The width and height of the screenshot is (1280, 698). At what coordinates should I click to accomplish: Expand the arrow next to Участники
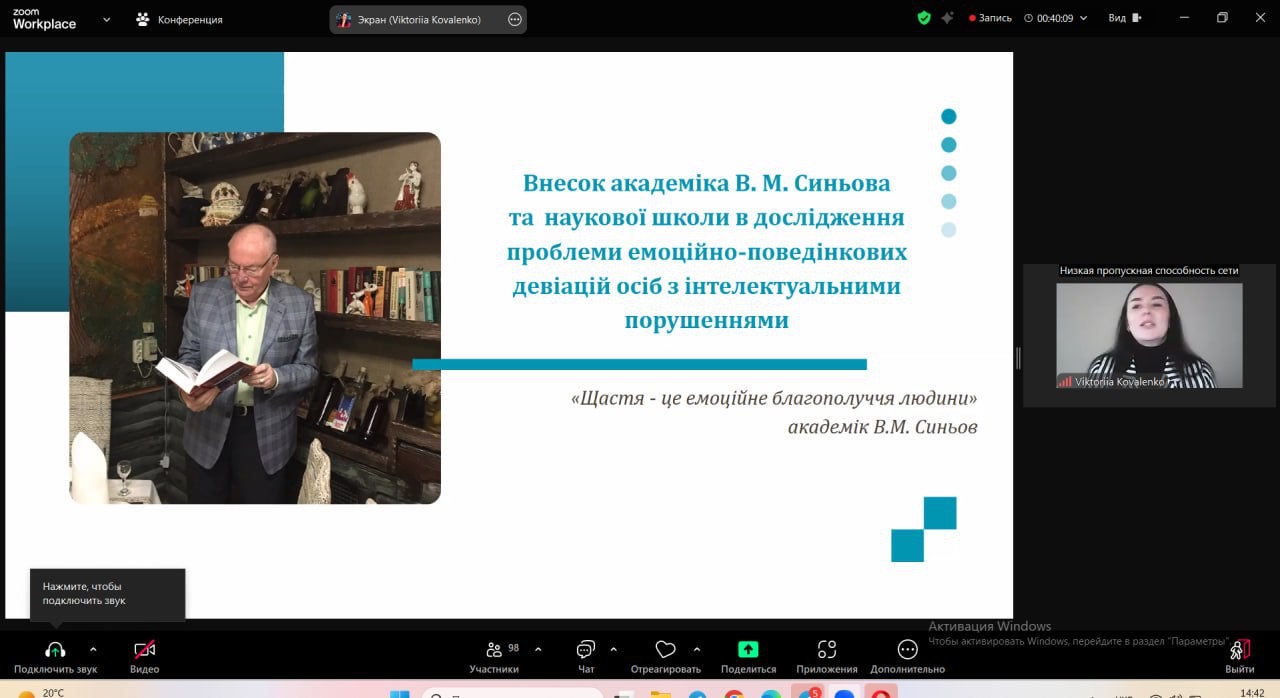[538, 648]
